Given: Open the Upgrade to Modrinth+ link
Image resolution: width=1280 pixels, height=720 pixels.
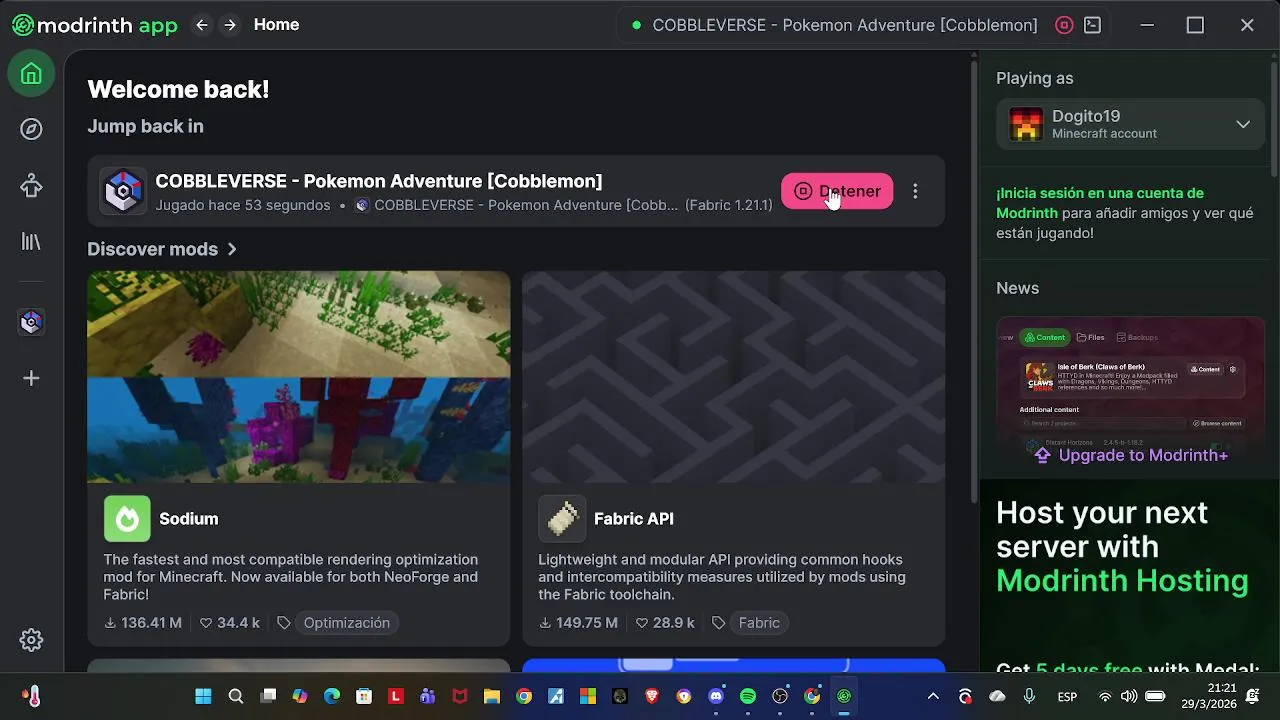Looking at the screenshot, I should coord(1131,455).
